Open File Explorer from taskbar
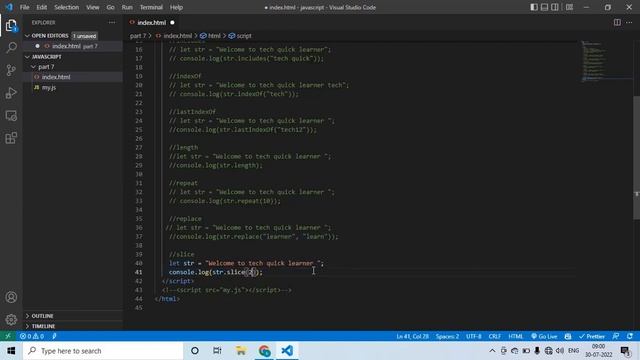 click(241, 351)
